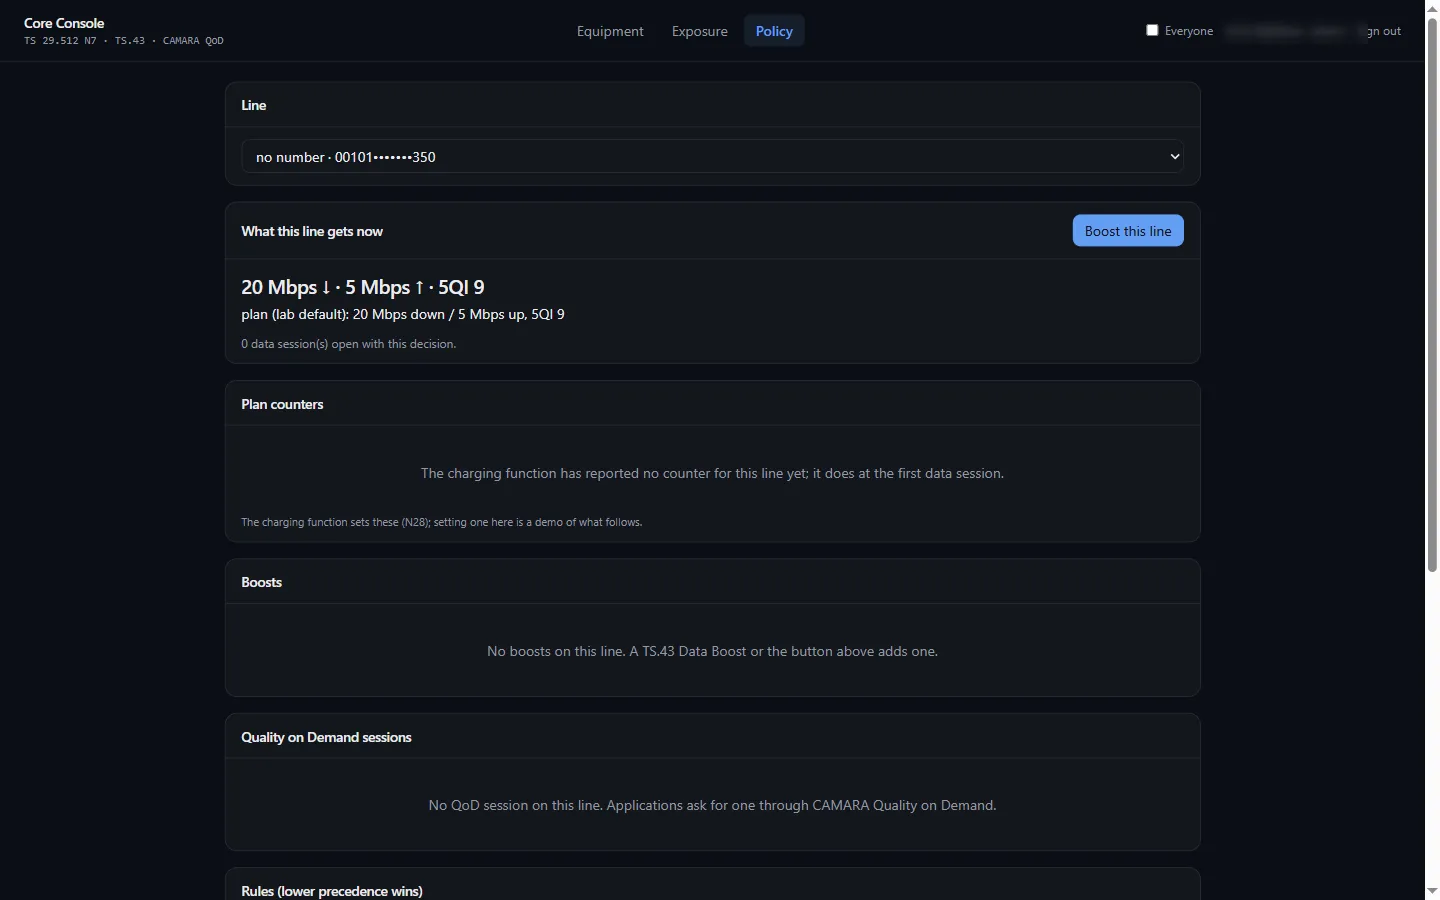Click the 'Plan counters' heading
The width and height of the screenshot is (1440, 900).
pyautogui.click(x=282, y=404)
